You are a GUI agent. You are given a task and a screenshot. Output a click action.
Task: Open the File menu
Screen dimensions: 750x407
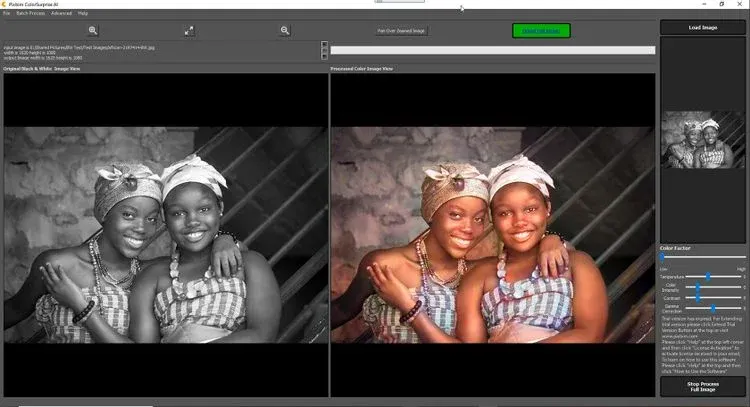coord(6,13)
